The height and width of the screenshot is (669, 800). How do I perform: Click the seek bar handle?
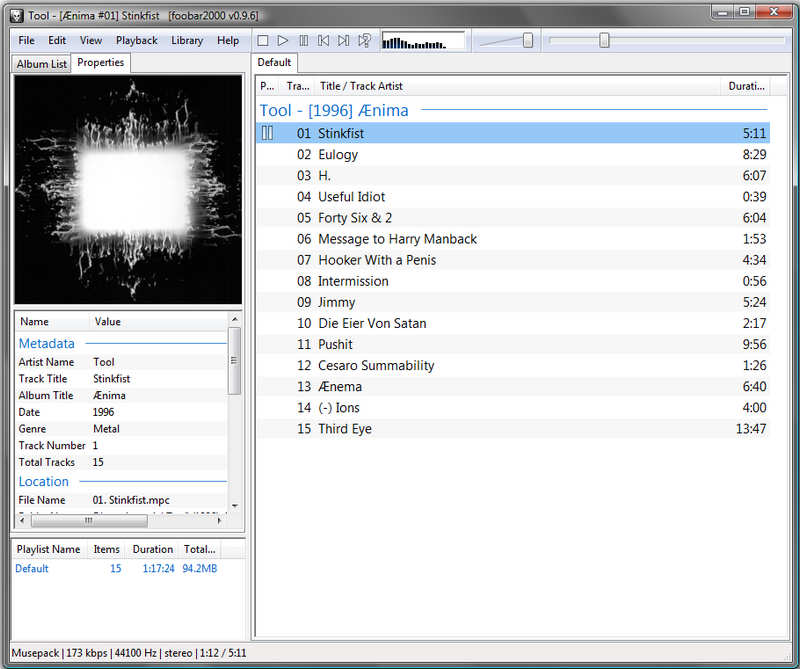click(604, 40)
